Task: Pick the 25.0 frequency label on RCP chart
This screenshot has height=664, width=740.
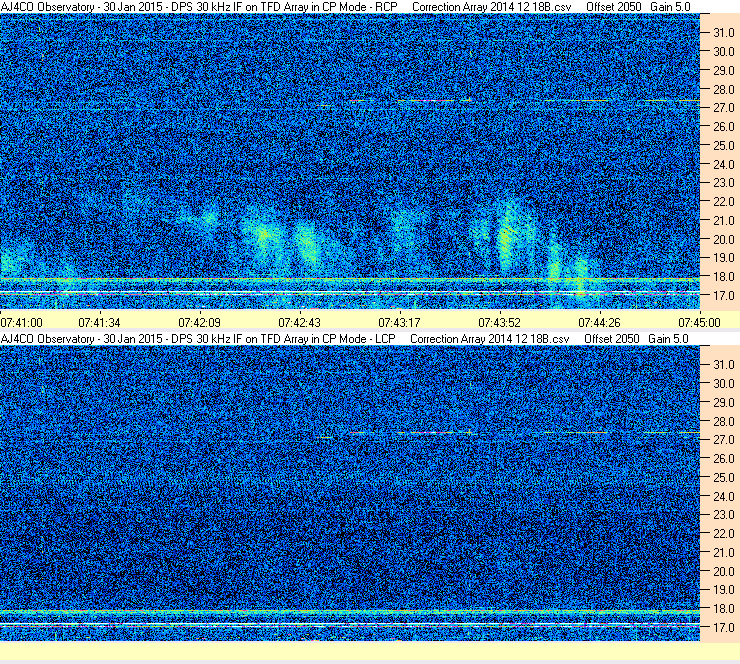Action: click(x=723, y=146)
